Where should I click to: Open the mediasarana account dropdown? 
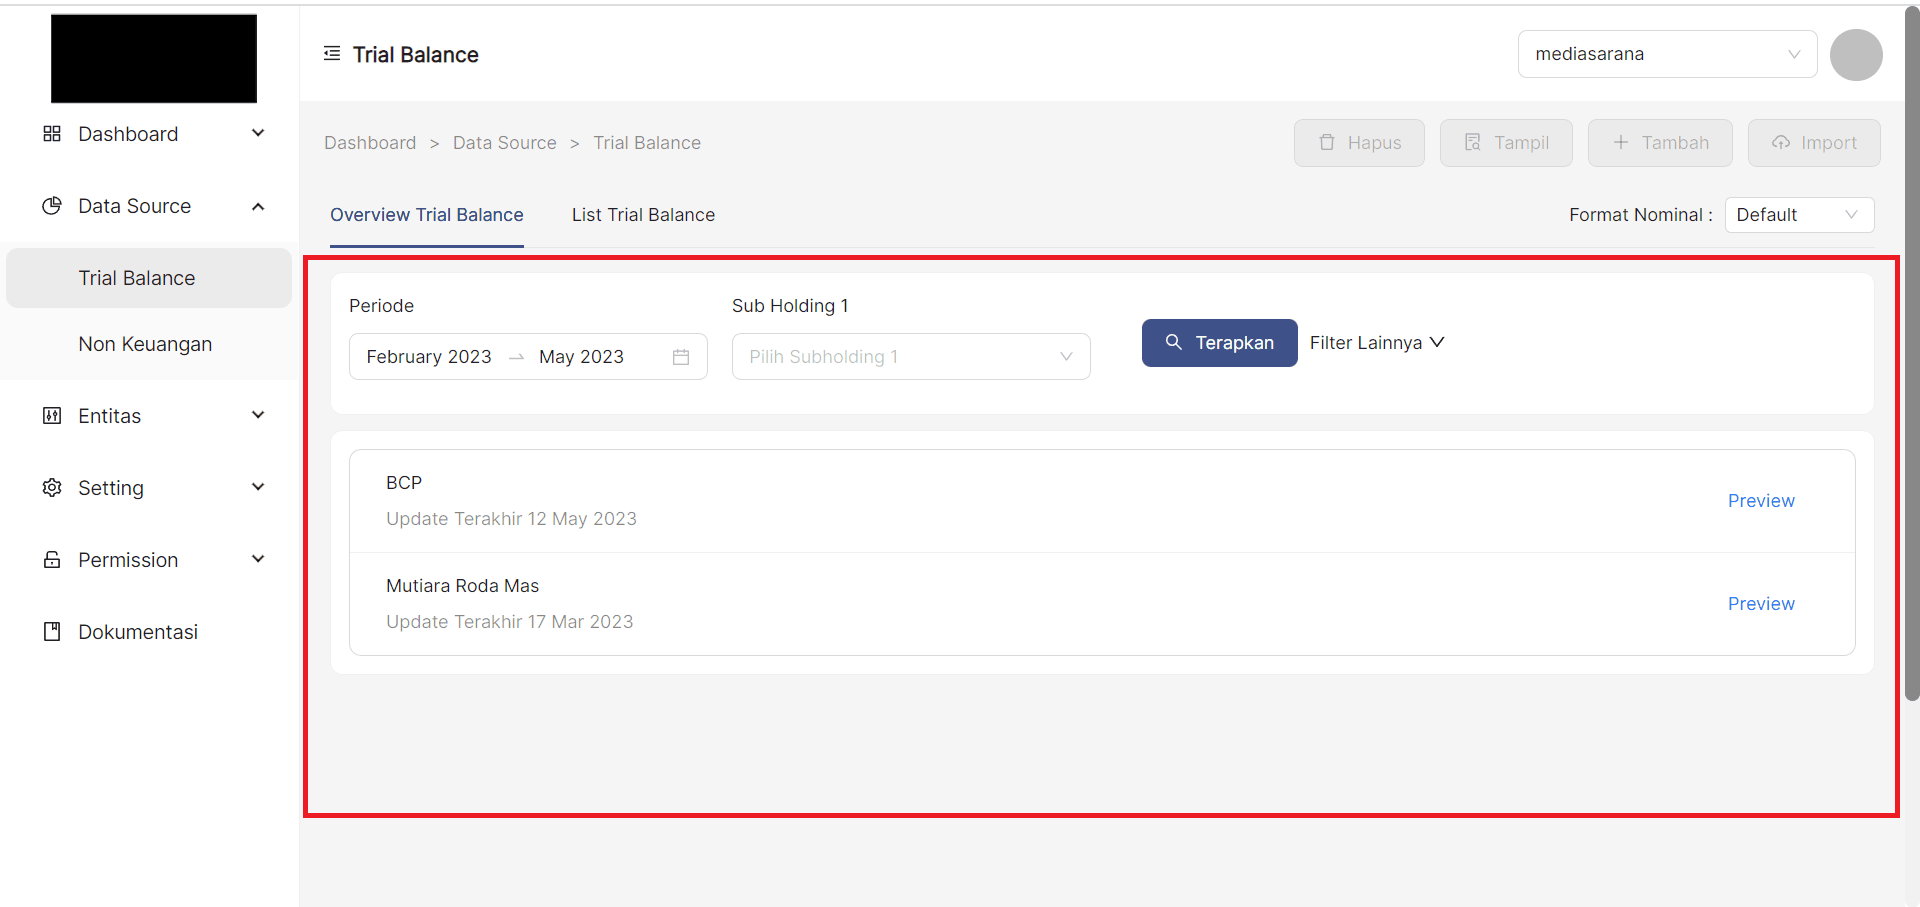click(x=1666, y=54)
